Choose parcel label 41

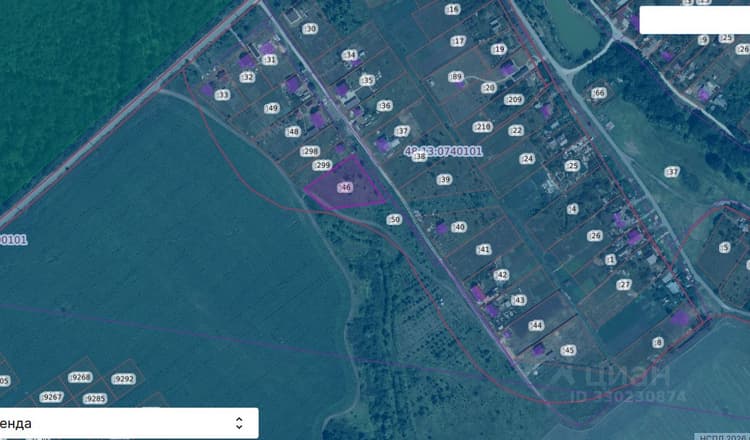(x=484, y=250)
